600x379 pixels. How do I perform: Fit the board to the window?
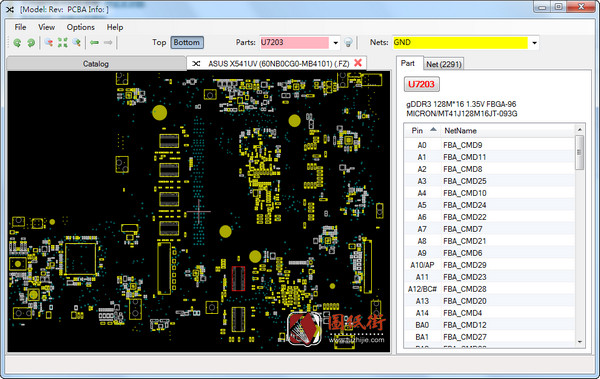pyautogui.click(x=62, y=42)
